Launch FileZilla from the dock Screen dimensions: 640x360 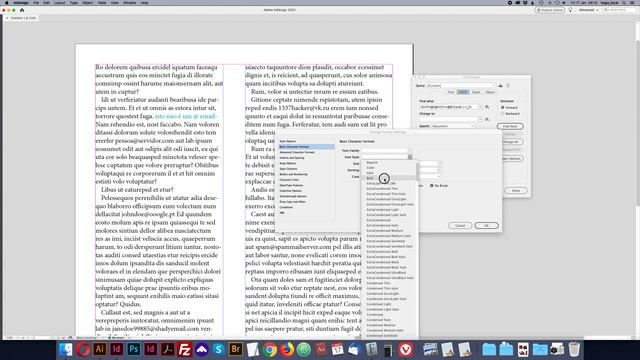tap(184, 349)
